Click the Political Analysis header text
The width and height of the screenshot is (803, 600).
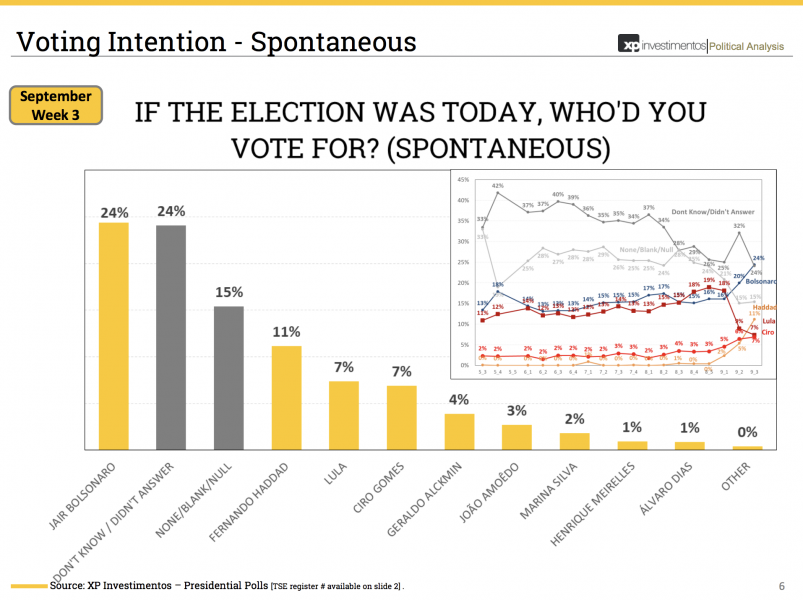coord(748,44)
